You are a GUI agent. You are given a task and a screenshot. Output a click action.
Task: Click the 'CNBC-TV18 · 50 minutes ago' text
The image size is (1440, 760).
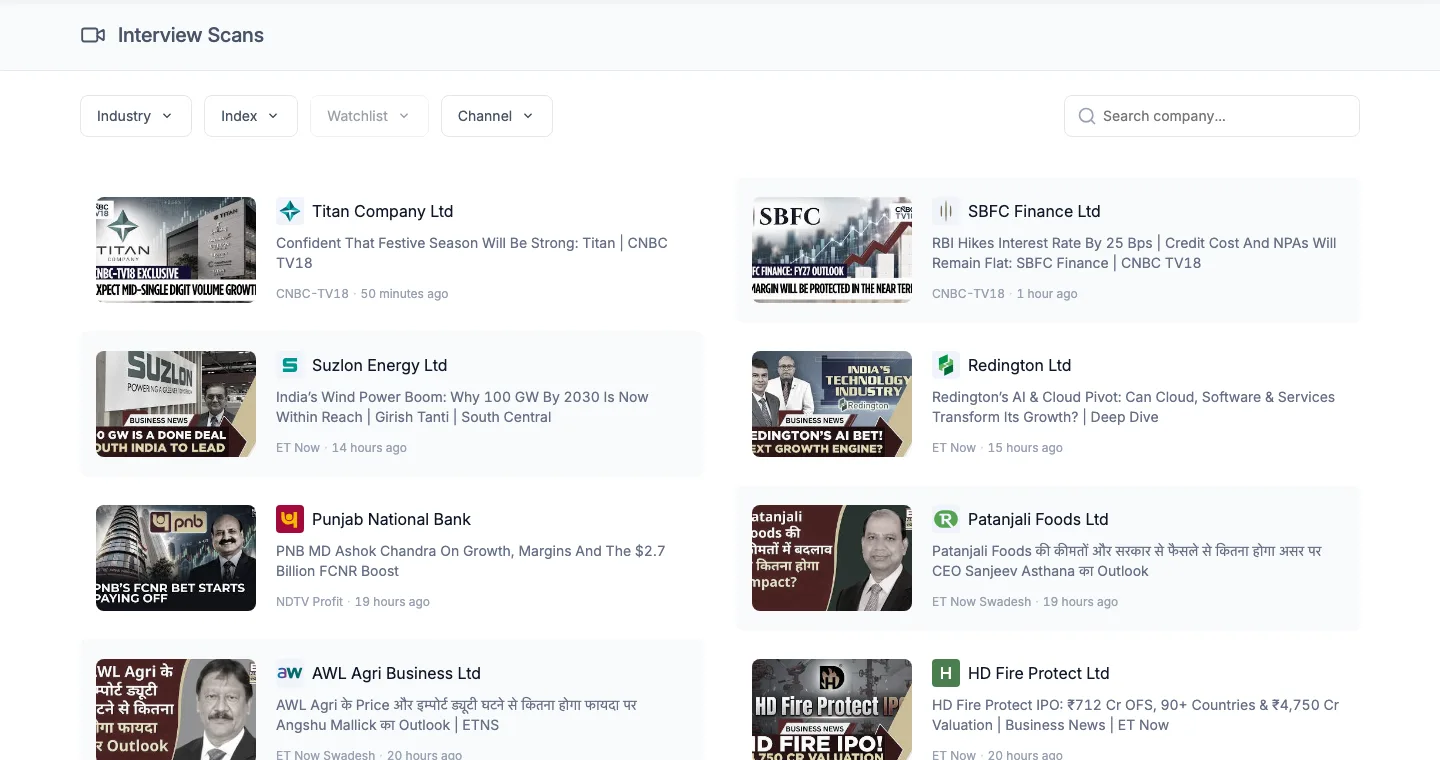(x=362, y=294)
